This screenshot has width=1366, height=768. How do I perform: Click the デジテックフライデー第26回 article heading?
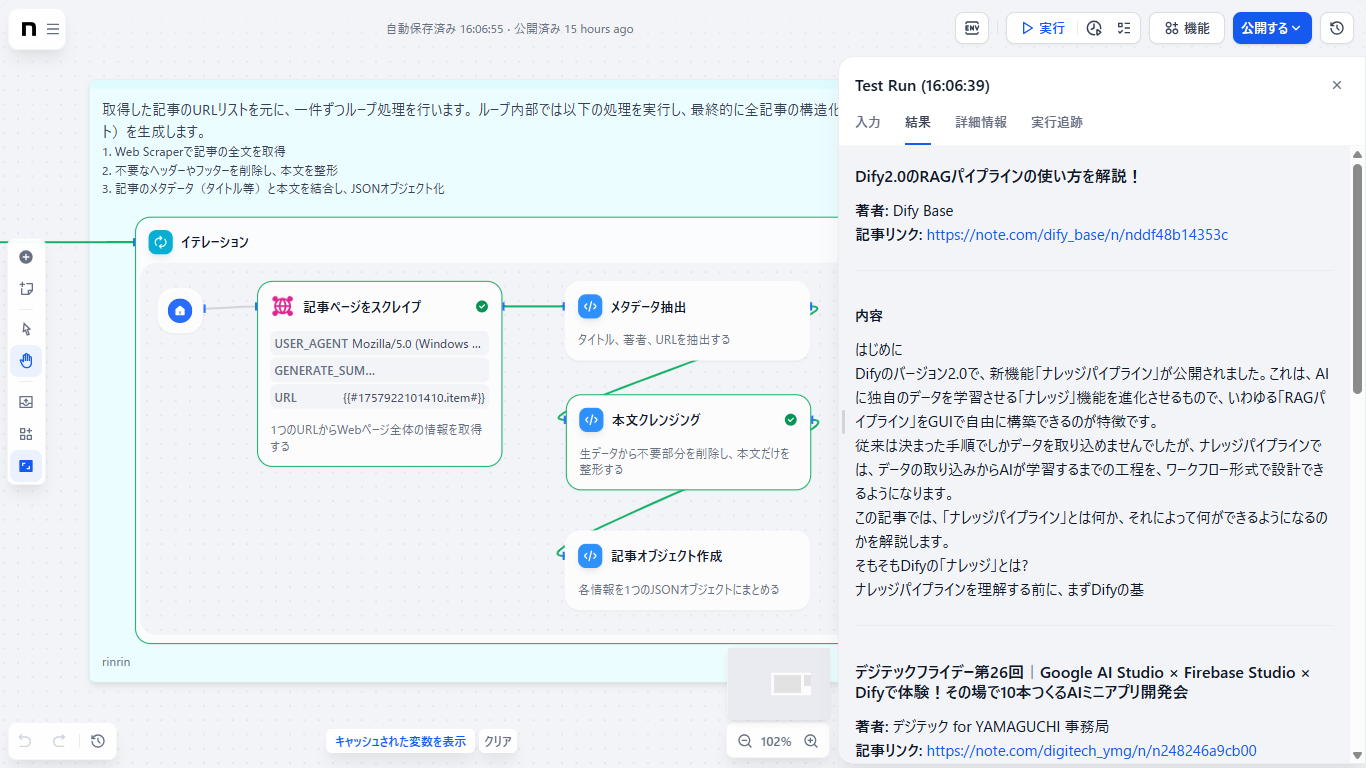(x=1082, y=682)
